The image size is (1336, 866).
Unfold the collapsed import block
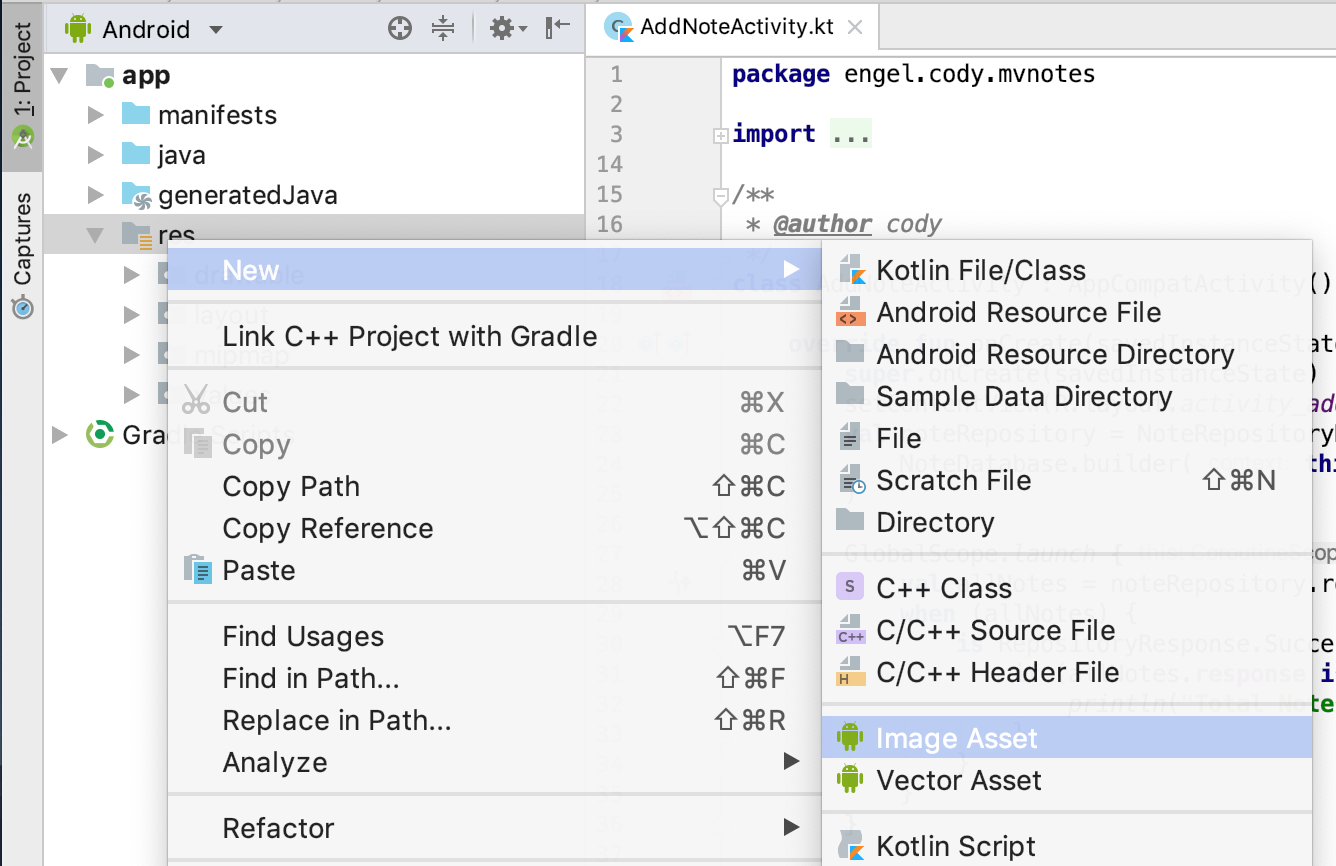[720, 135]
